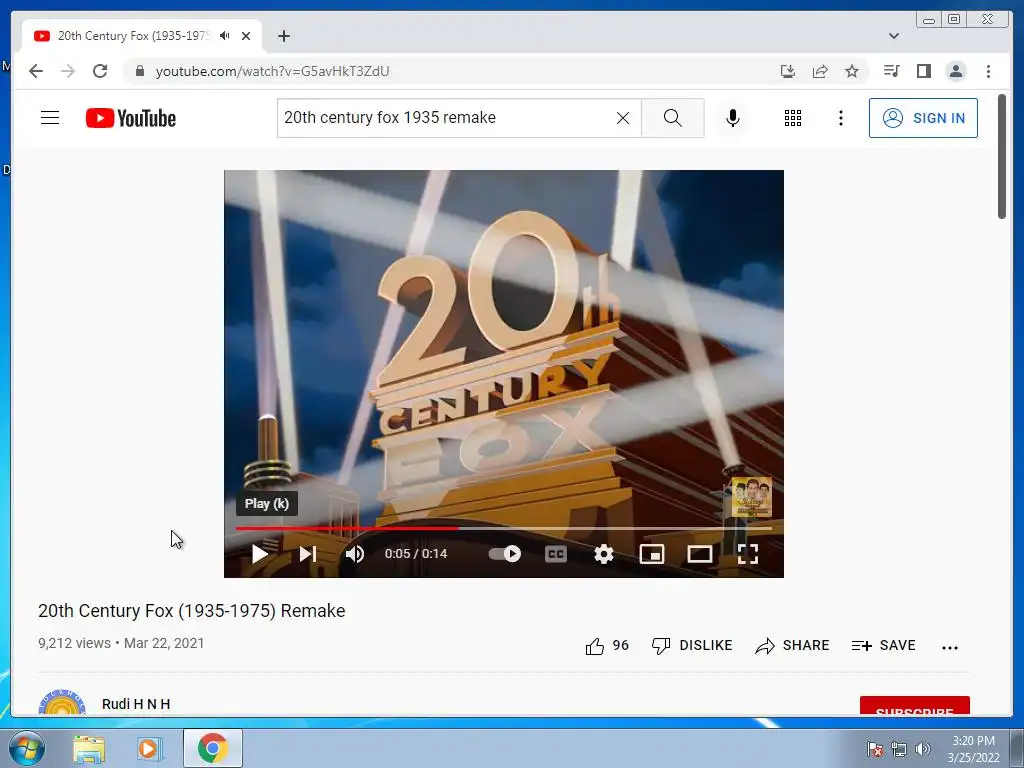Click video title '20th Century Fox (1935-1975) Remake'
This screenshot has height=768, width=1024.
[x=191, y=611]
